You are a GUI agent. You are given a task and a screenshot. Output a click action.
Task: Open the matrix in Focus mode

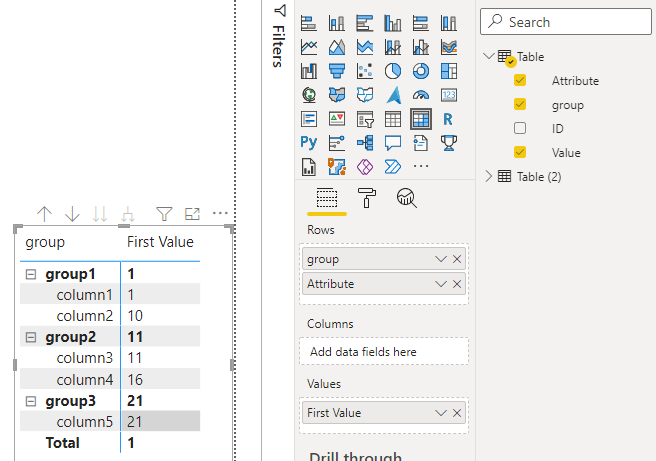click(x=192, y=214)
